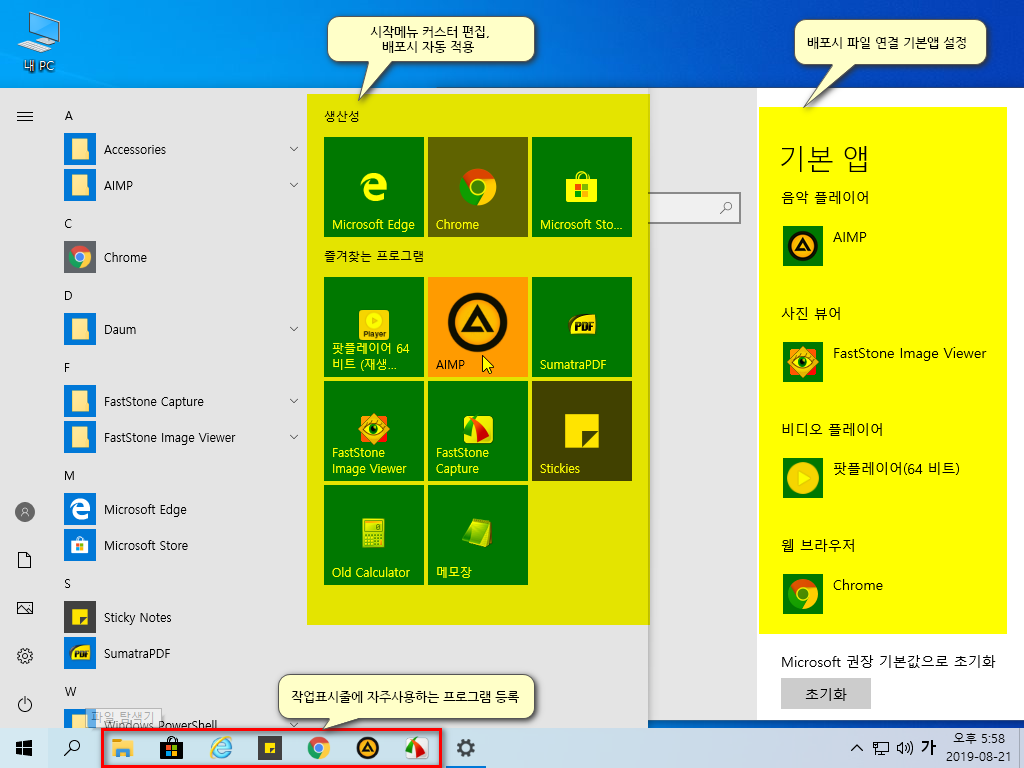1024x768 pixels.
Task: Open the Stickies tile
Action: (582, 431)
